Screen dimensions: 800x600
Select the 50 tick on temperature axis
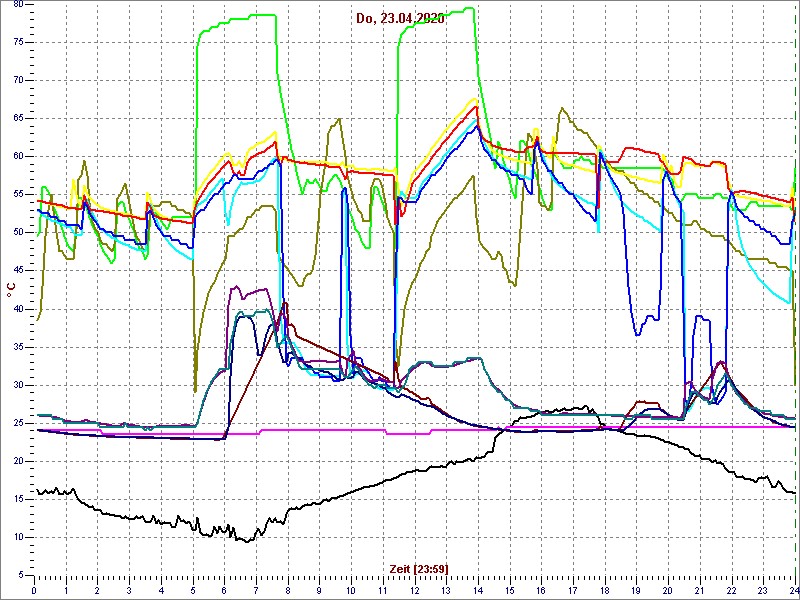pos(18,233)
